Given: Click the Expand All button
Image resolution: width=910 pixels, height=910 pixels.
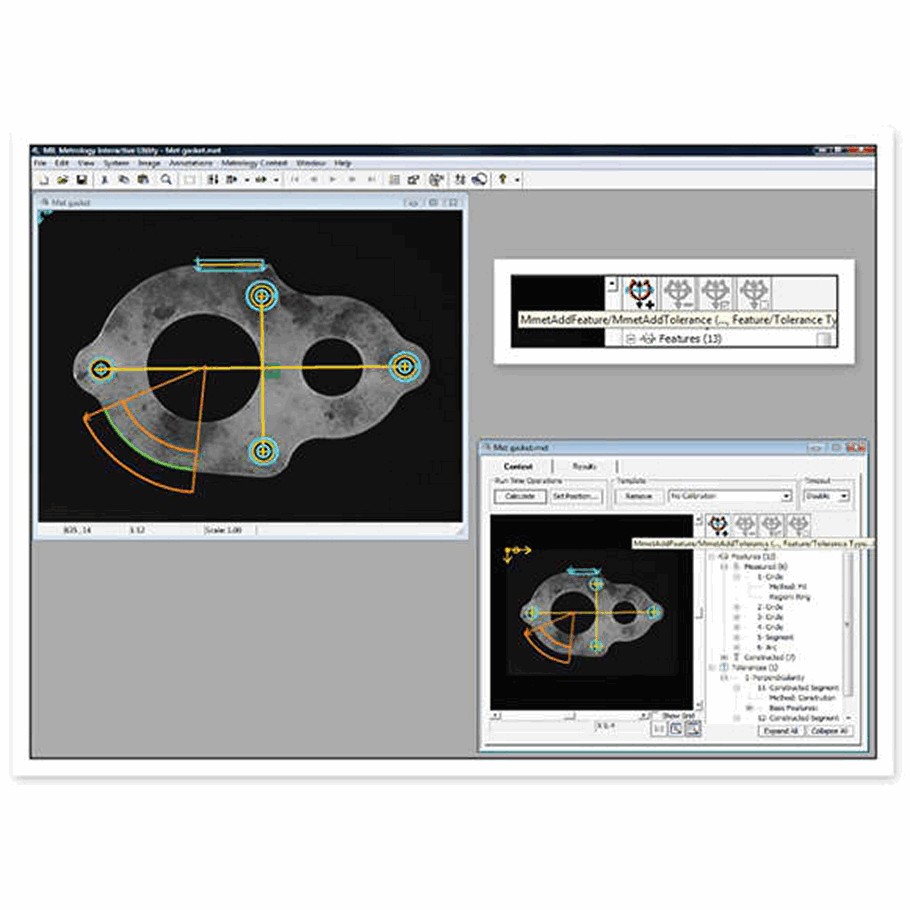Looking at the screenshot, I should pyautogui.click(x=779, y=731).
